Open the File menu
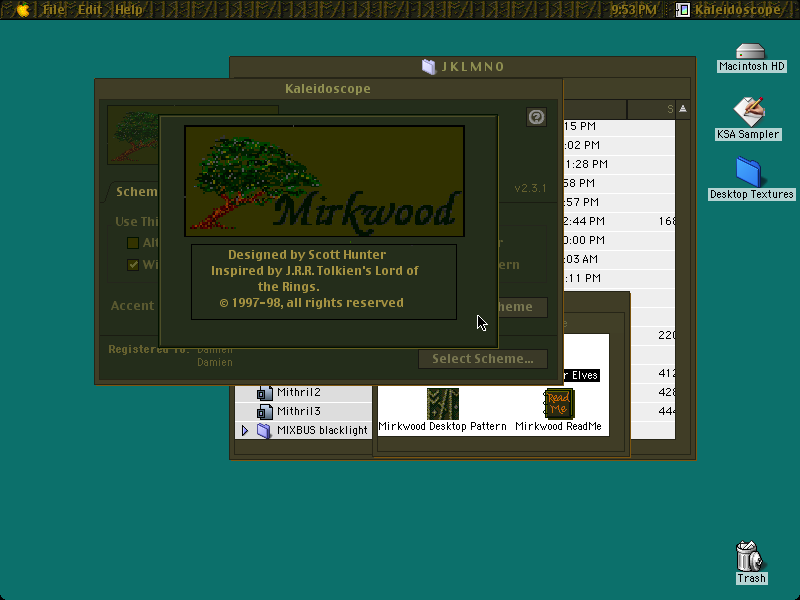This screenshot has height=600, width=800. 54,9
